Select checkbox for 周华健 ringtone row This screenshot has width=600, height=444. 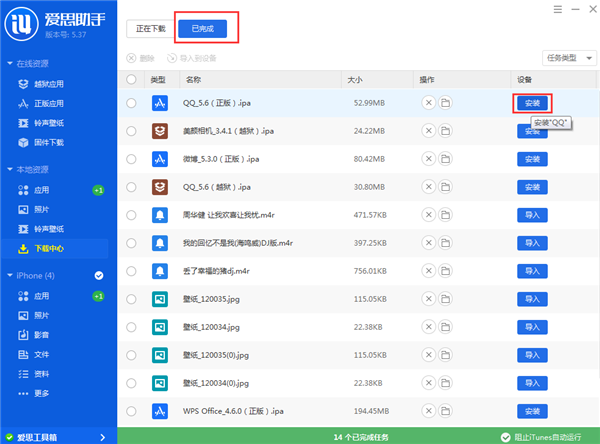[131, 215]
